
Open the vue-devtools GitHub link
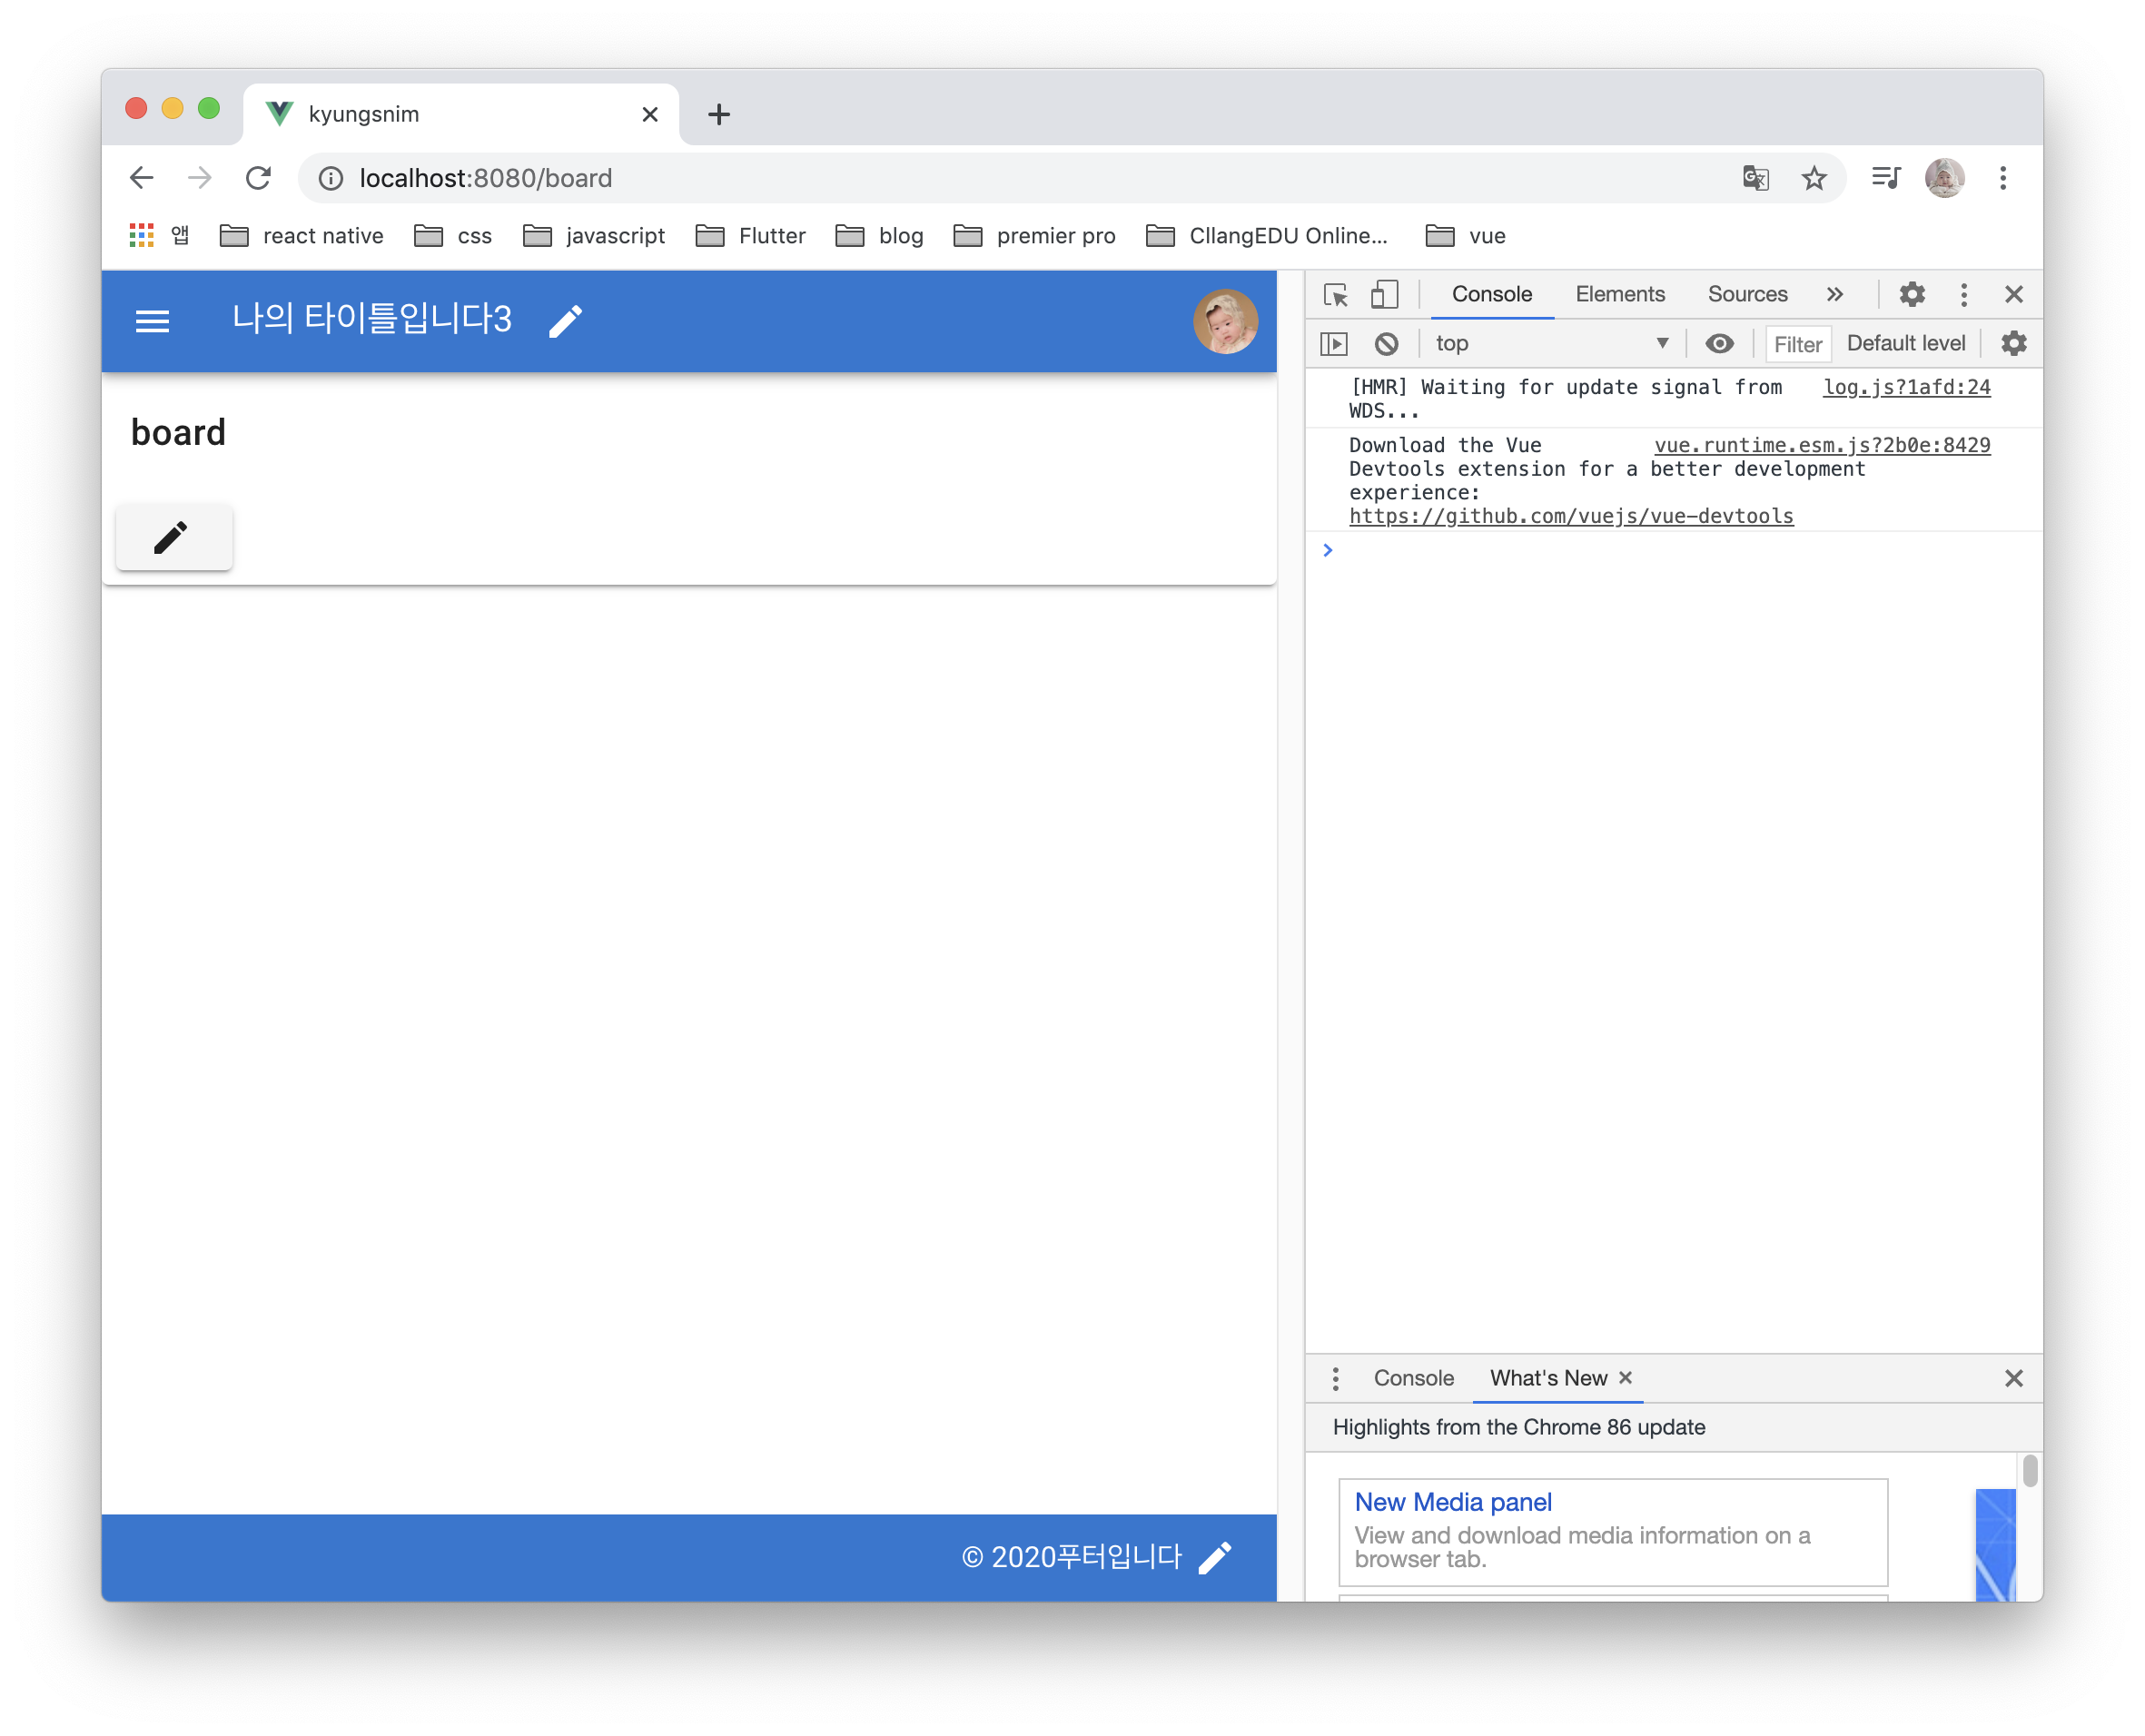coord(1570,516)
